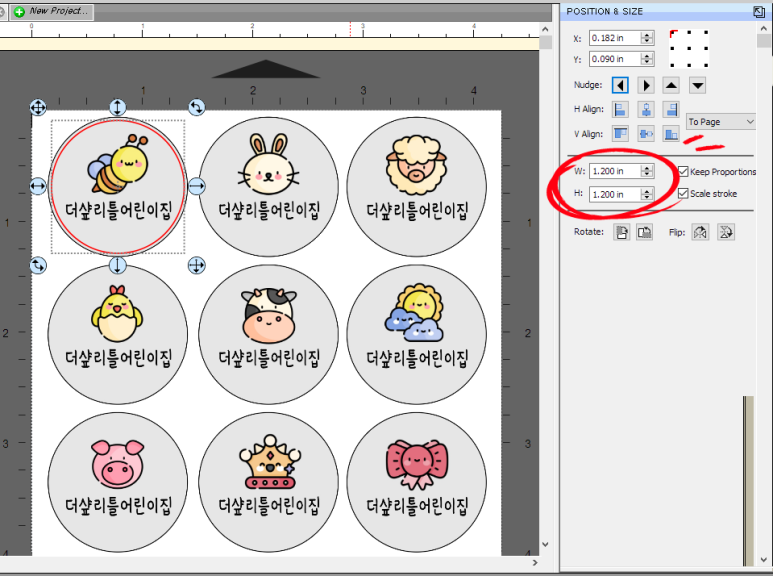
Task: Open the New Project tab
Action: point(52,11)
